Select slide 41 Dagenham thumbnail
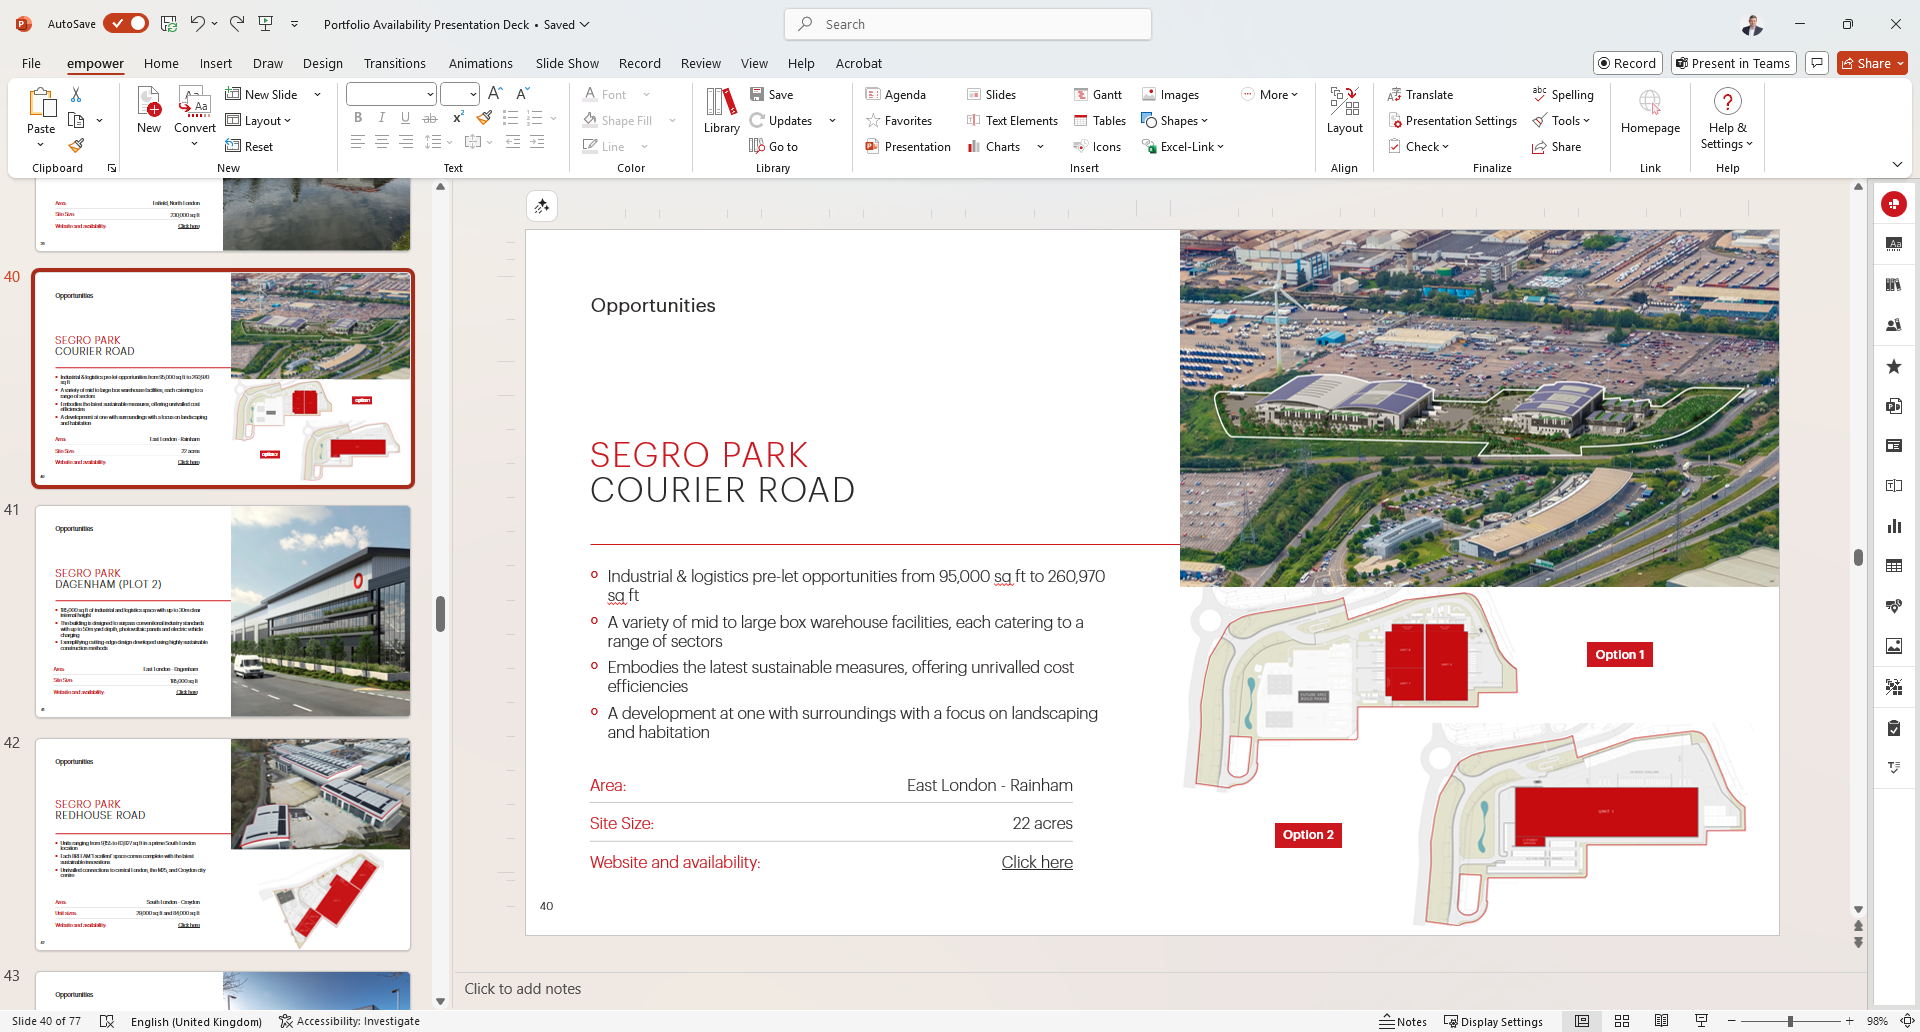 click(x=222, y=611)
